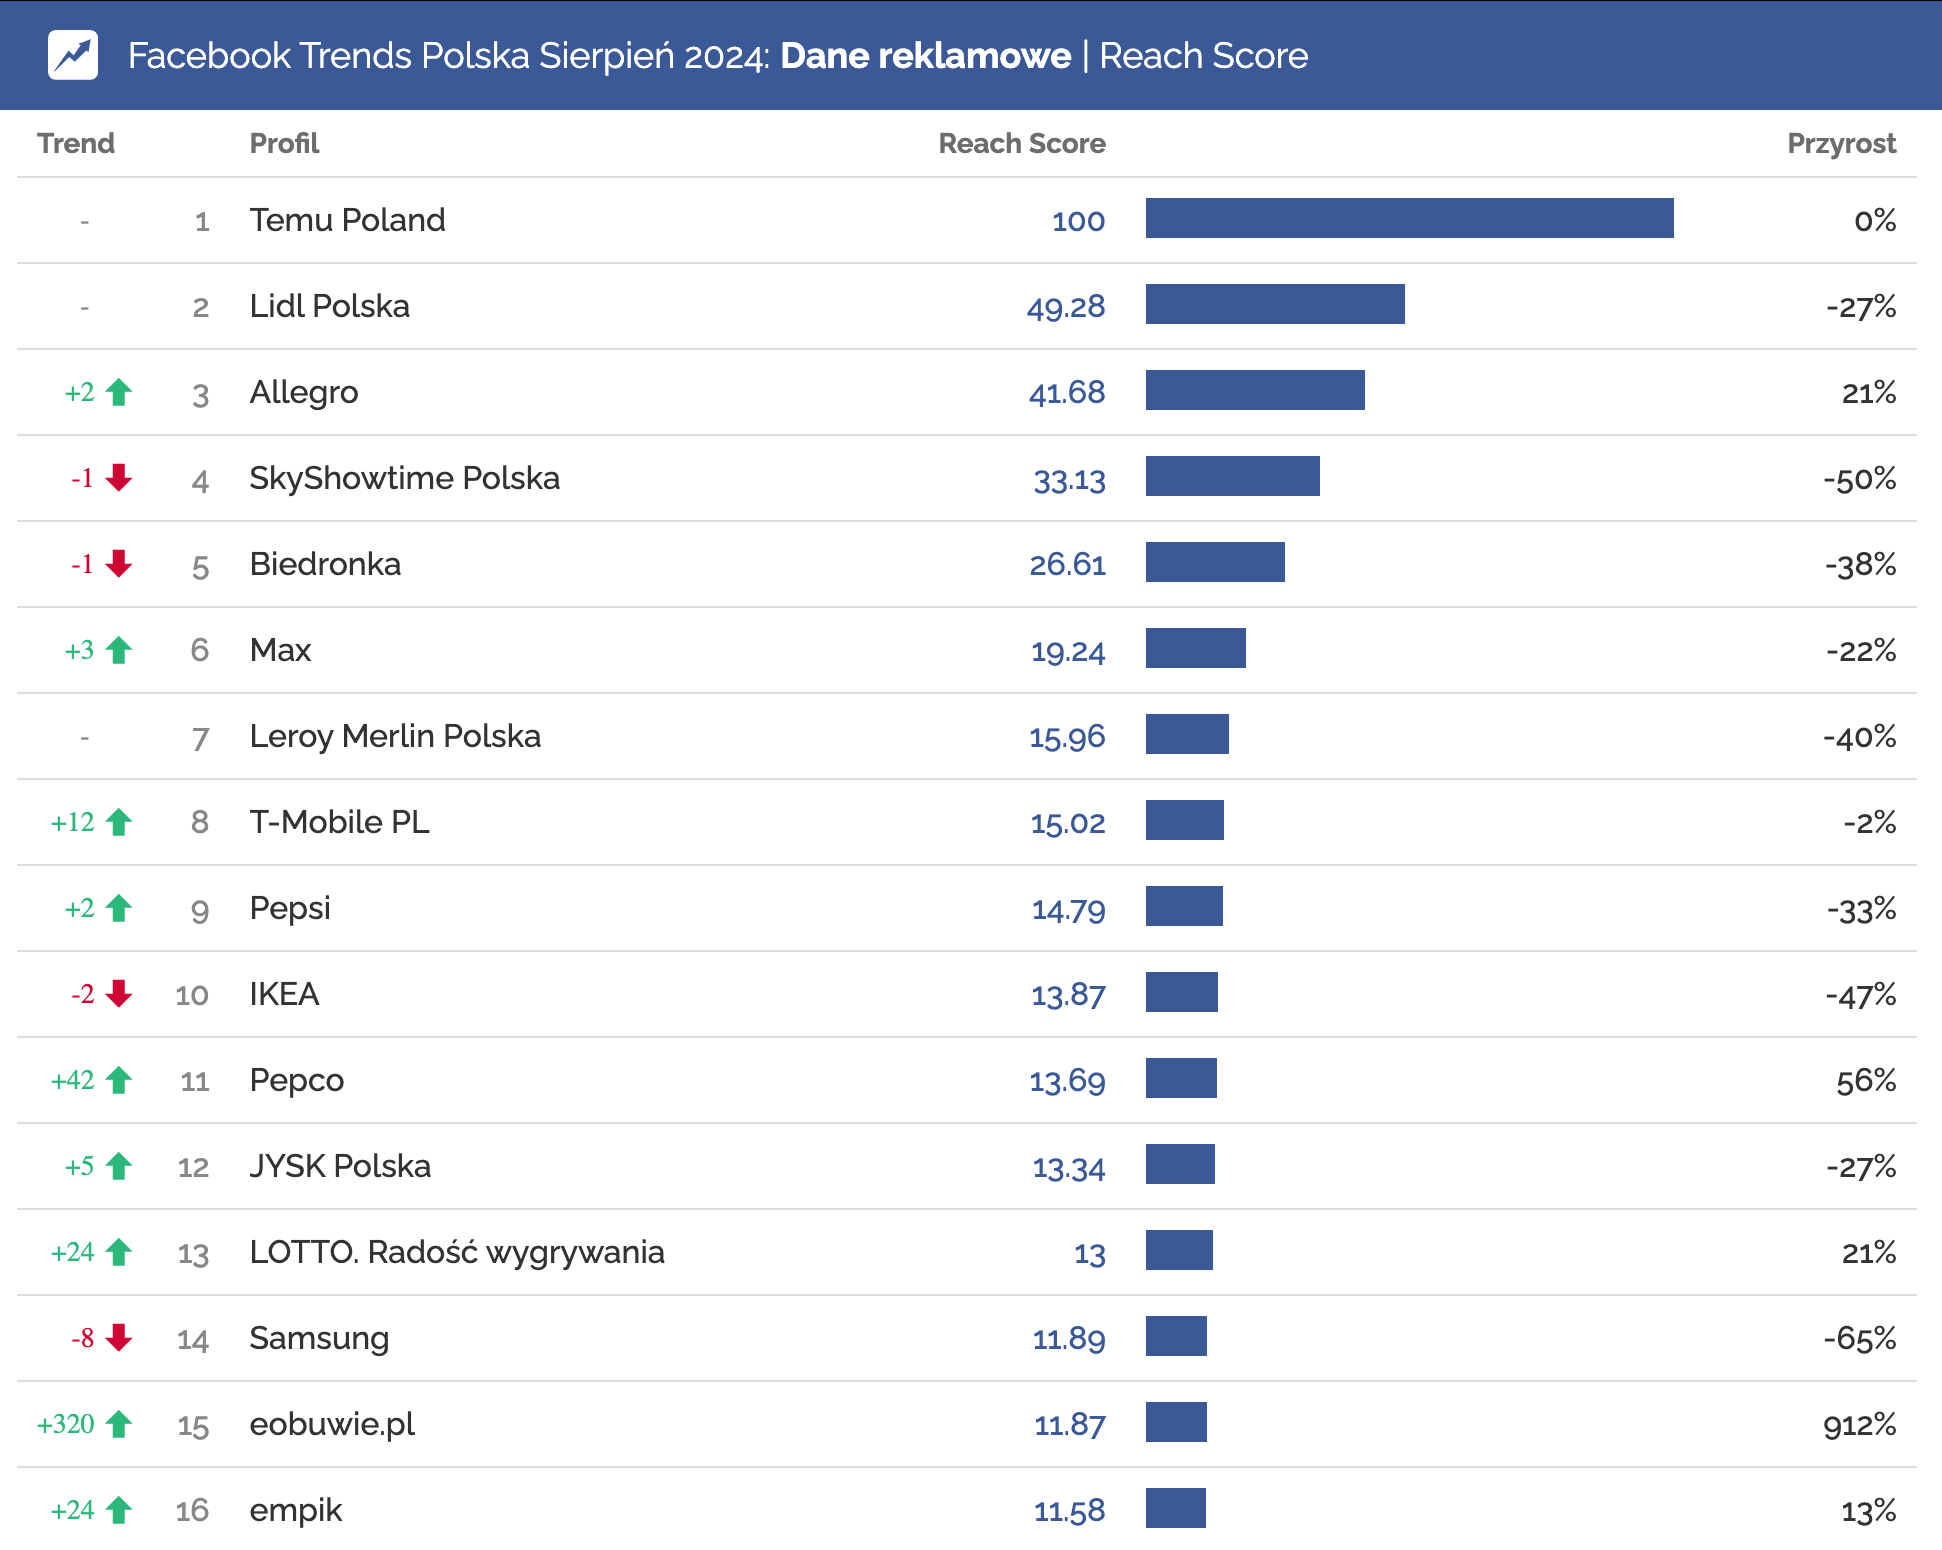Select the SkyShowtime Polska profile name
The image size is (1942, 1550).
(404, 479)
